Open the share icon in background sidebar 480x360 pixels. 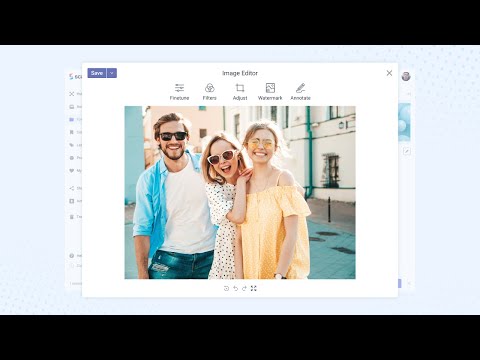(x=72, y=188)
